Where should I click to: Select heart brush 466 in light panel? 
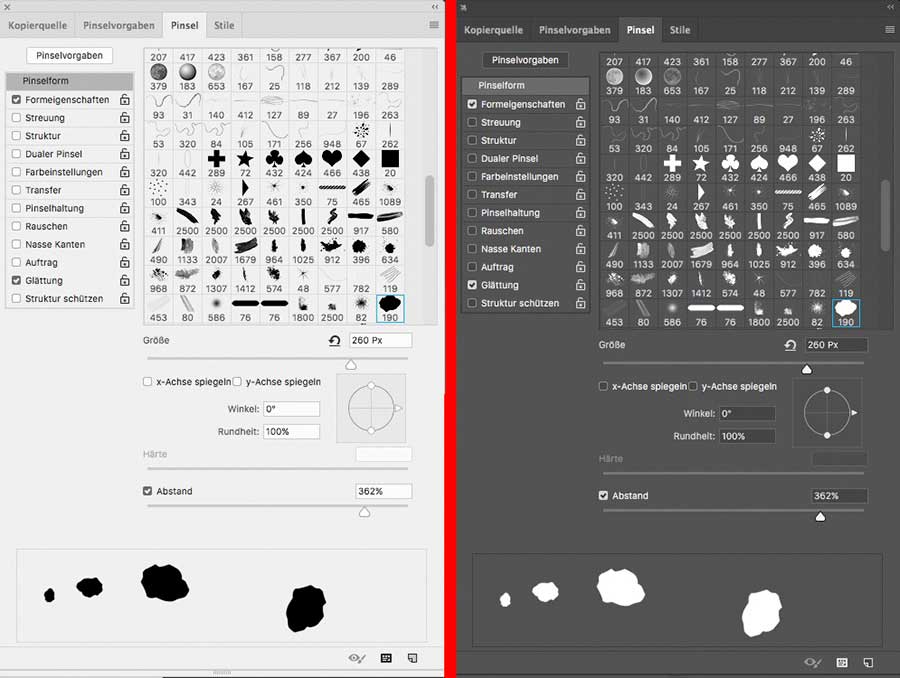pyautogui.click(x=332, y=164)
